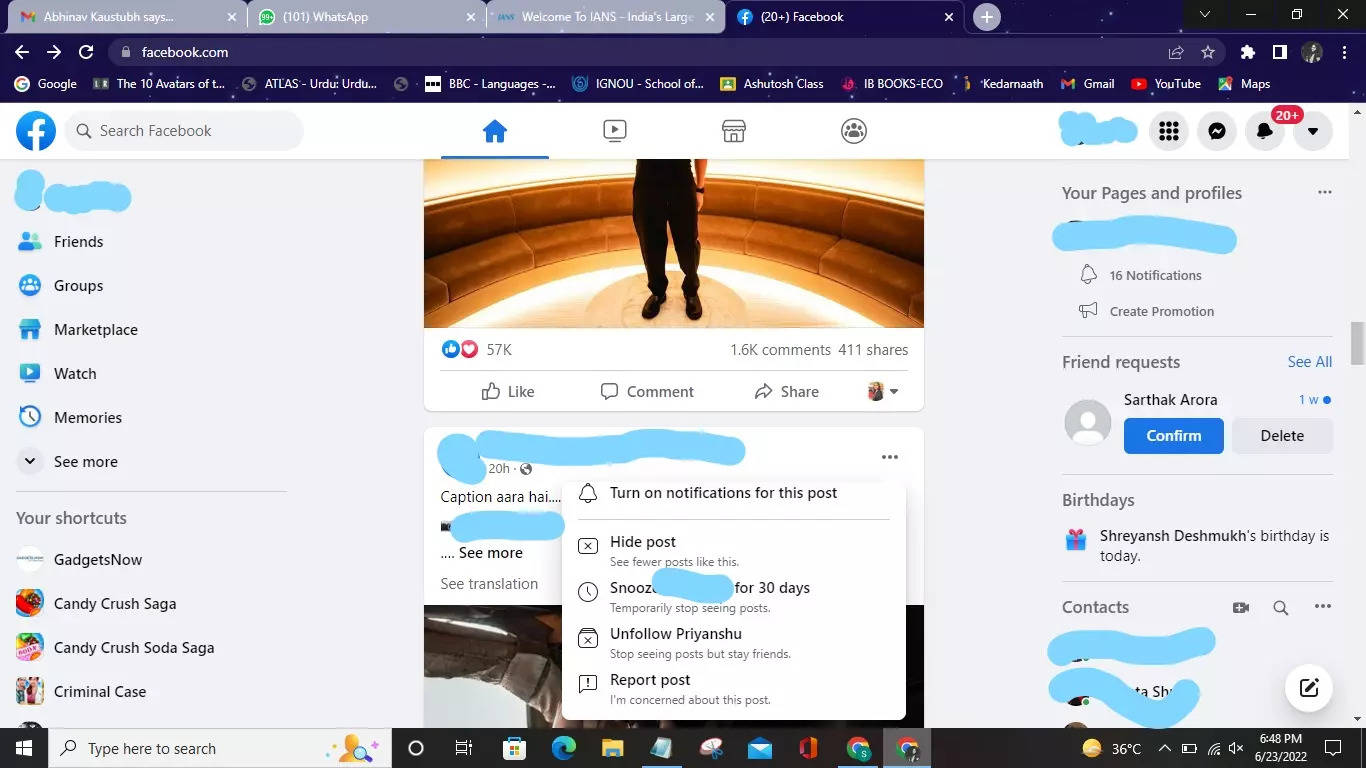1366x768 pixels.
Task: Open Sarthak Arora's profile picture
Action: 1088,422
